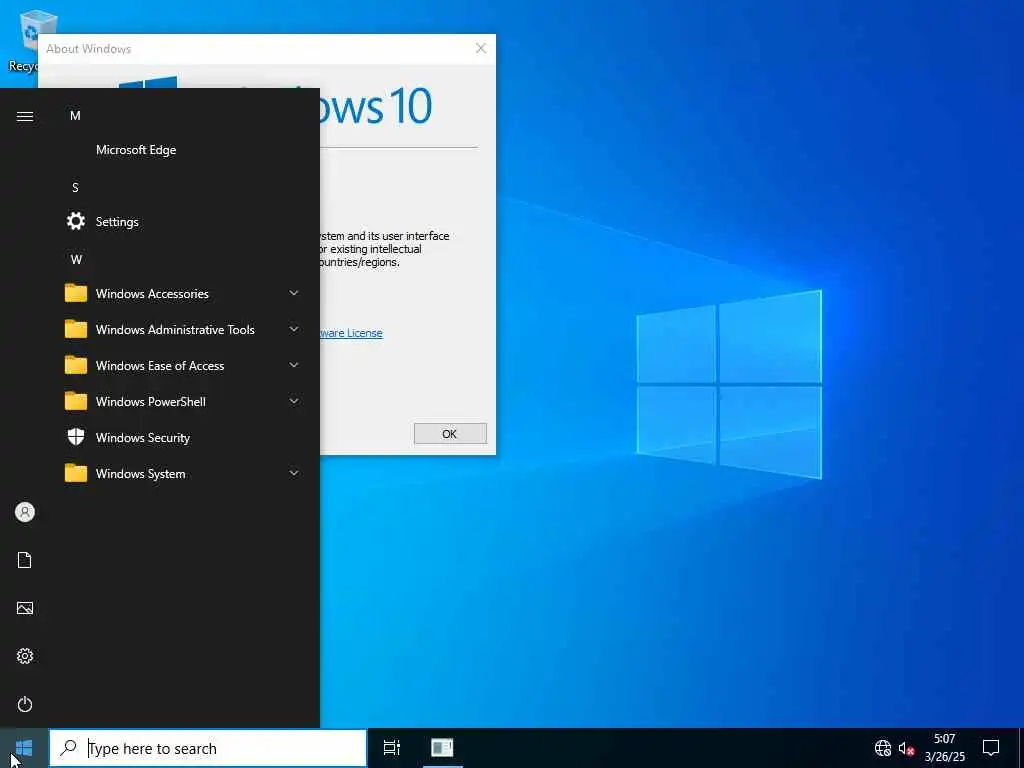This screenshot has height=768, width=1024.
Task: Click the muted speaker tray icon
Action: tap(906, 748)
